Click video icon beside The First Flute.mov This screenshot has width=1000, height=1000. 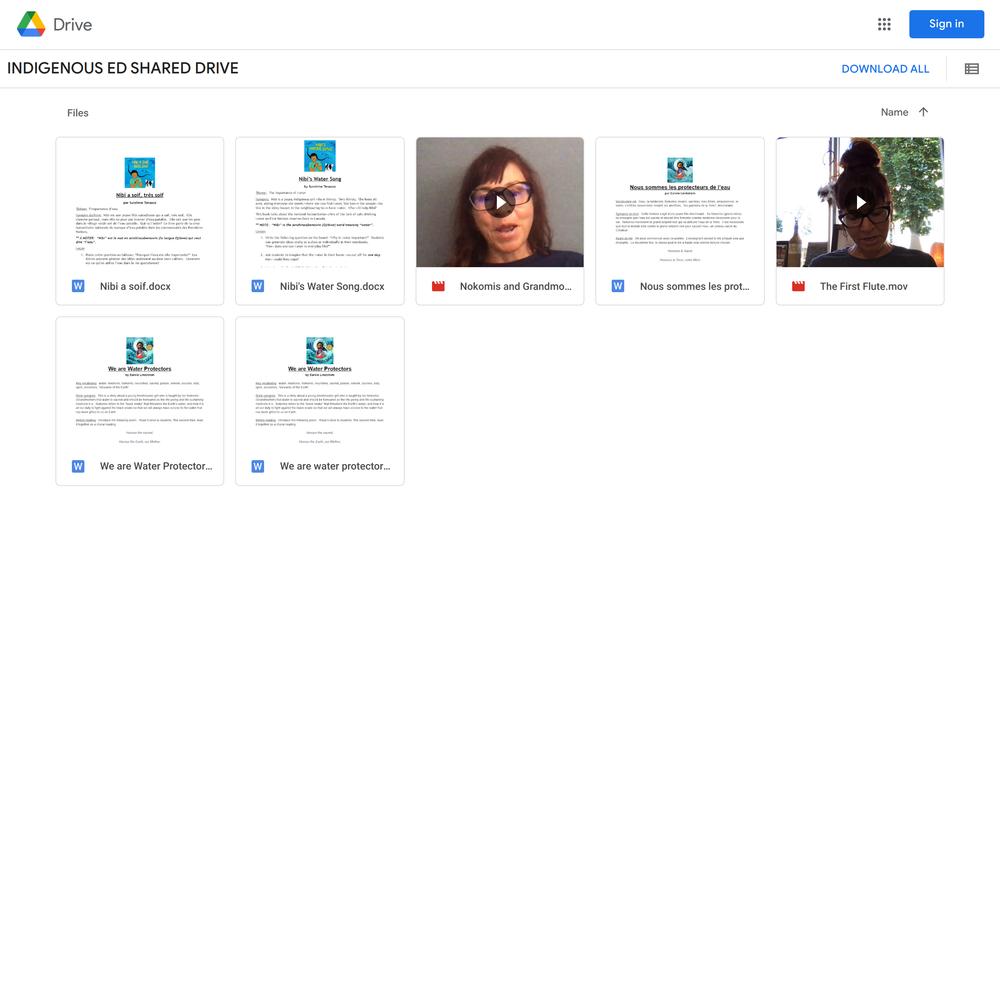[x=798, y=286]
